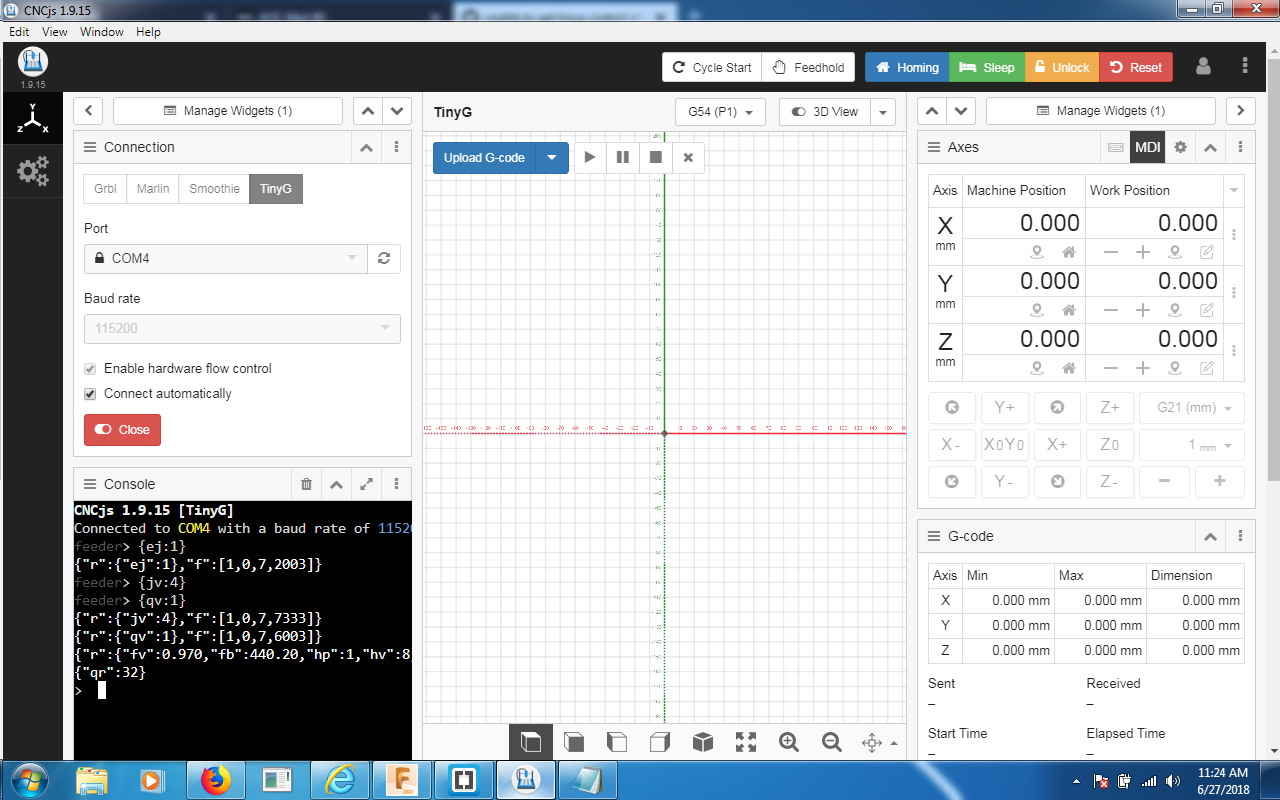This screenshot has width=1280, height=800.
Task: Toggle Enable hardware flow control checkbox
Action: click(91, 369)
